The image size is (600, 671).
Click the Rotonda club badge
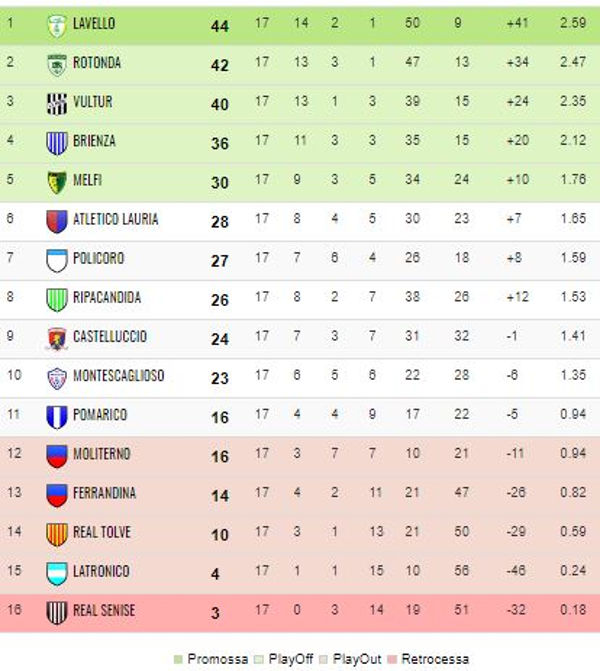(56, 65)
